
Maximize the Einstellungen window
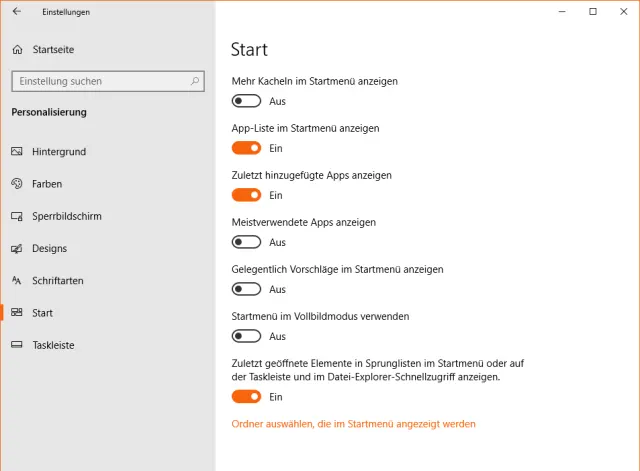(593, 12)
